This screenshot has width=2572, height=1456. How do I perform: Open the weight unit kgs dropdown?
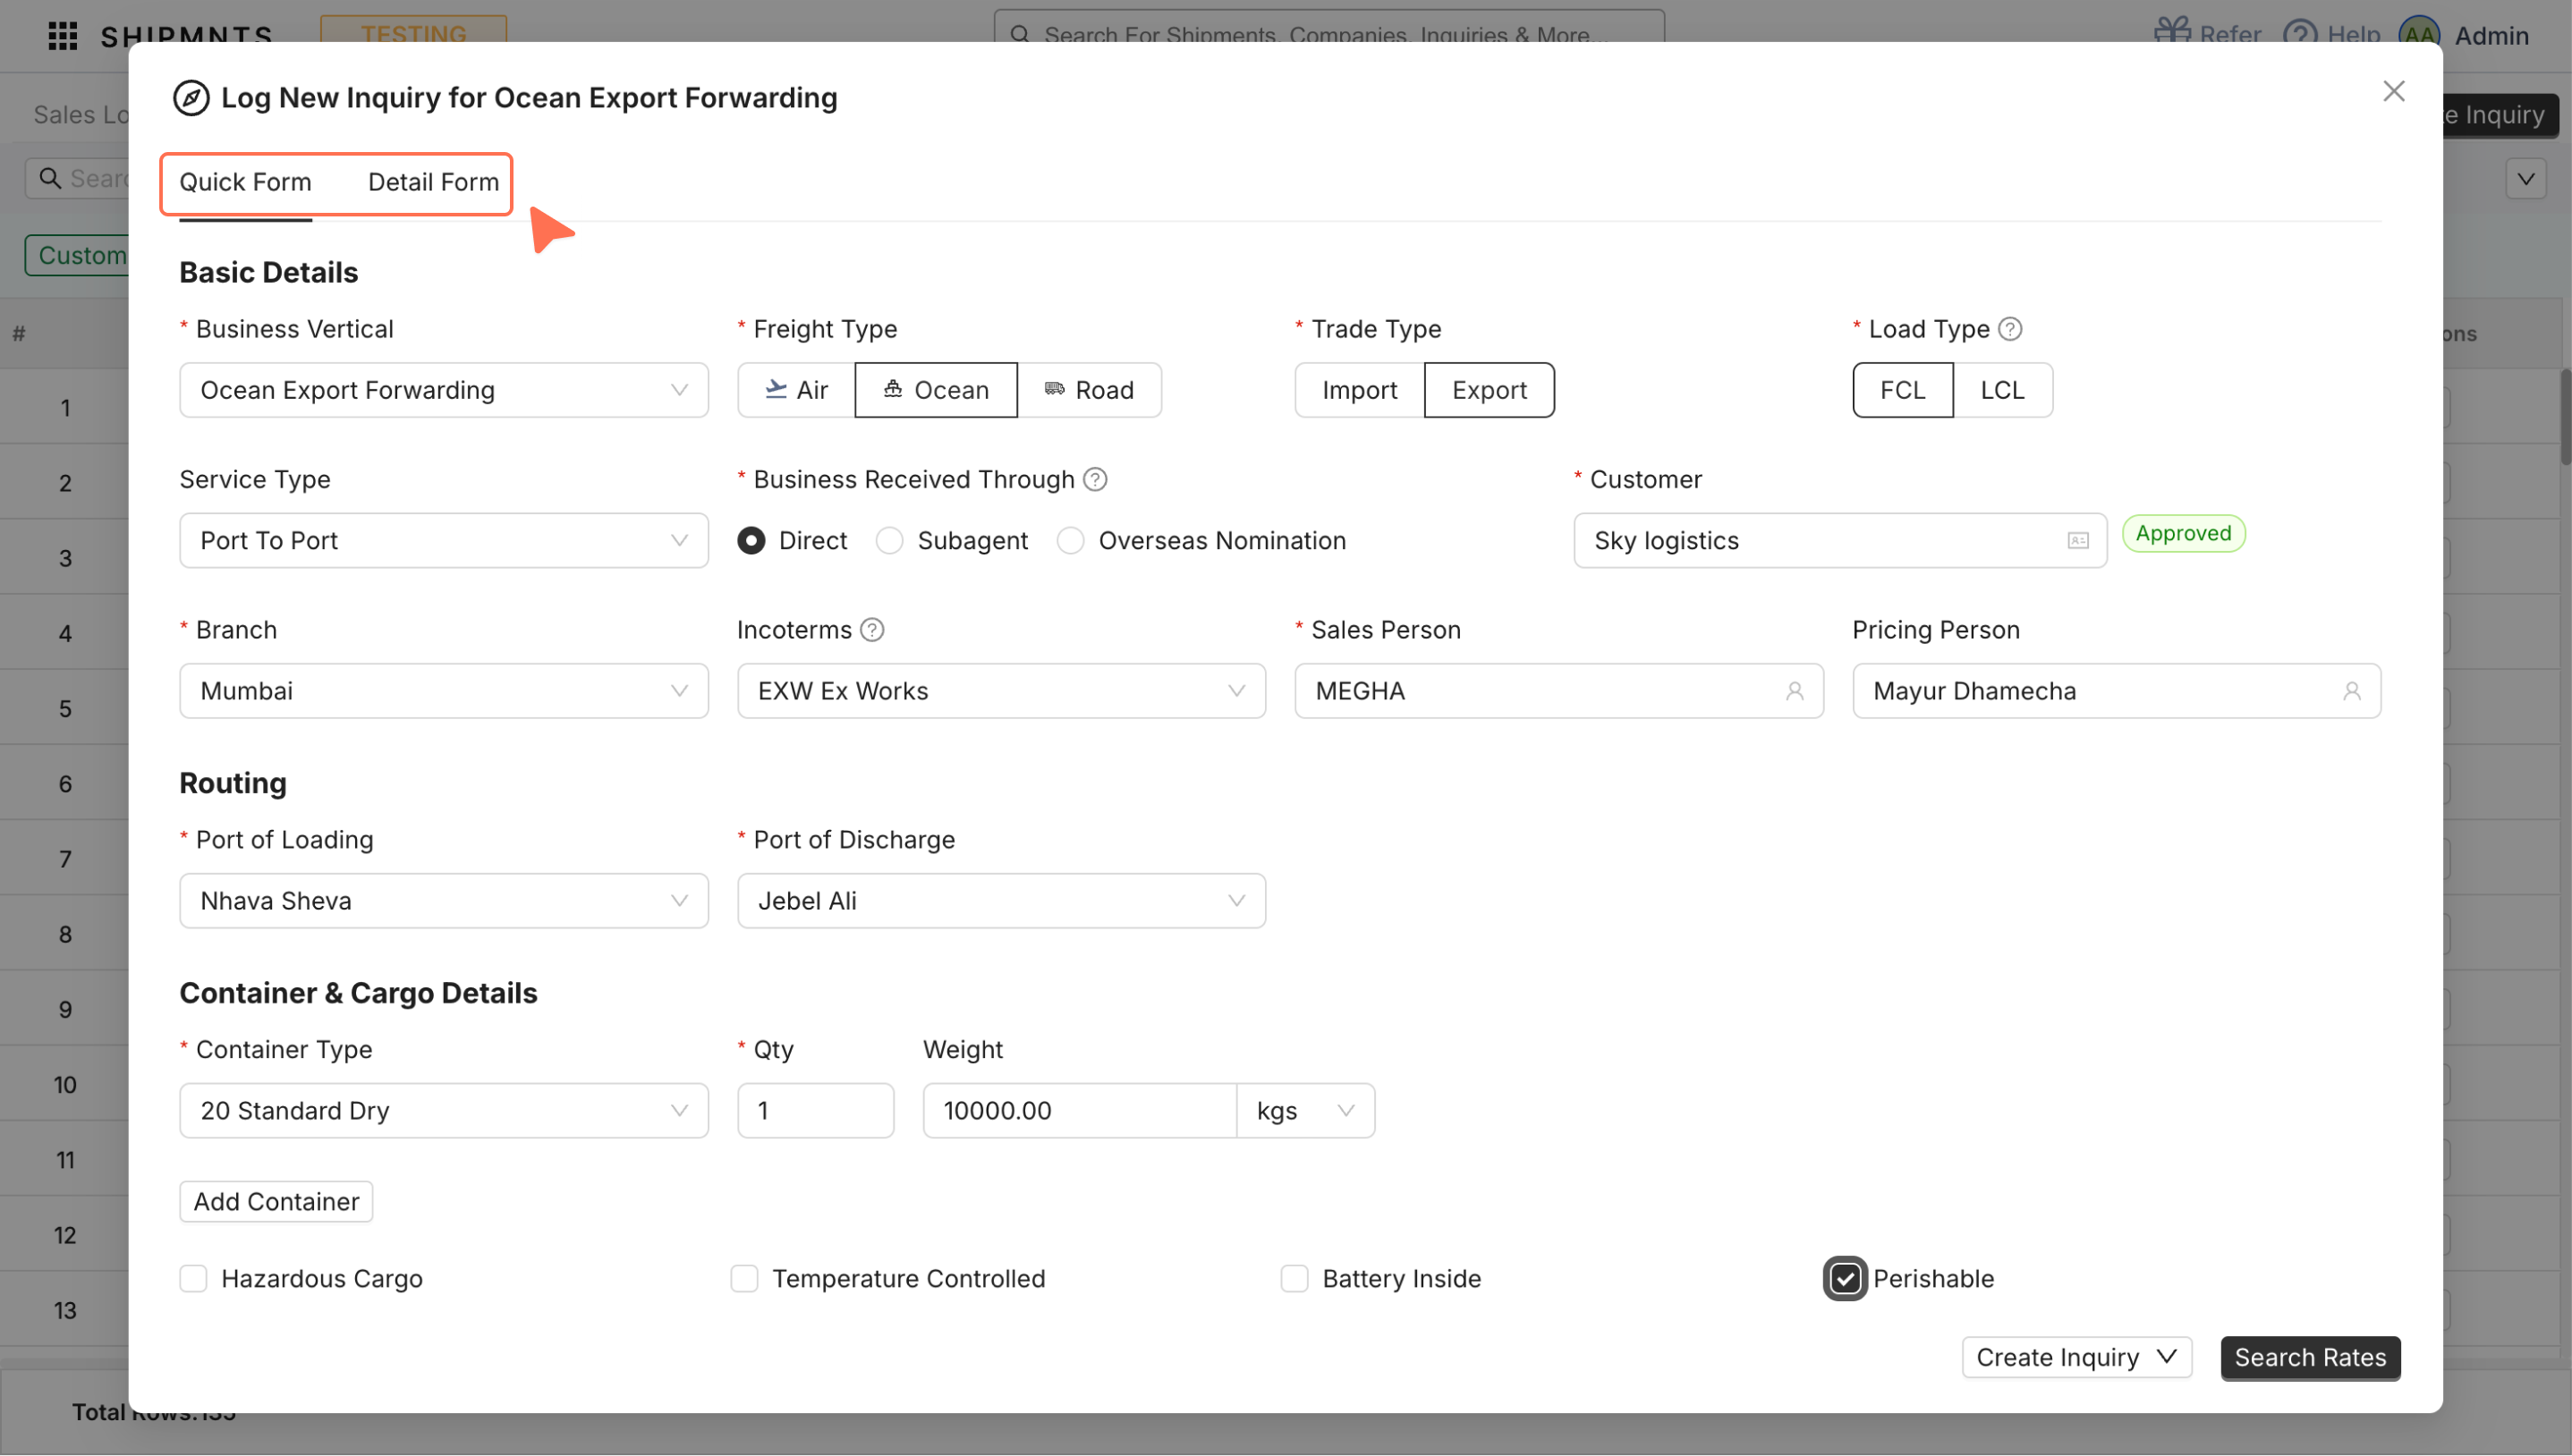(1305, 1111)
